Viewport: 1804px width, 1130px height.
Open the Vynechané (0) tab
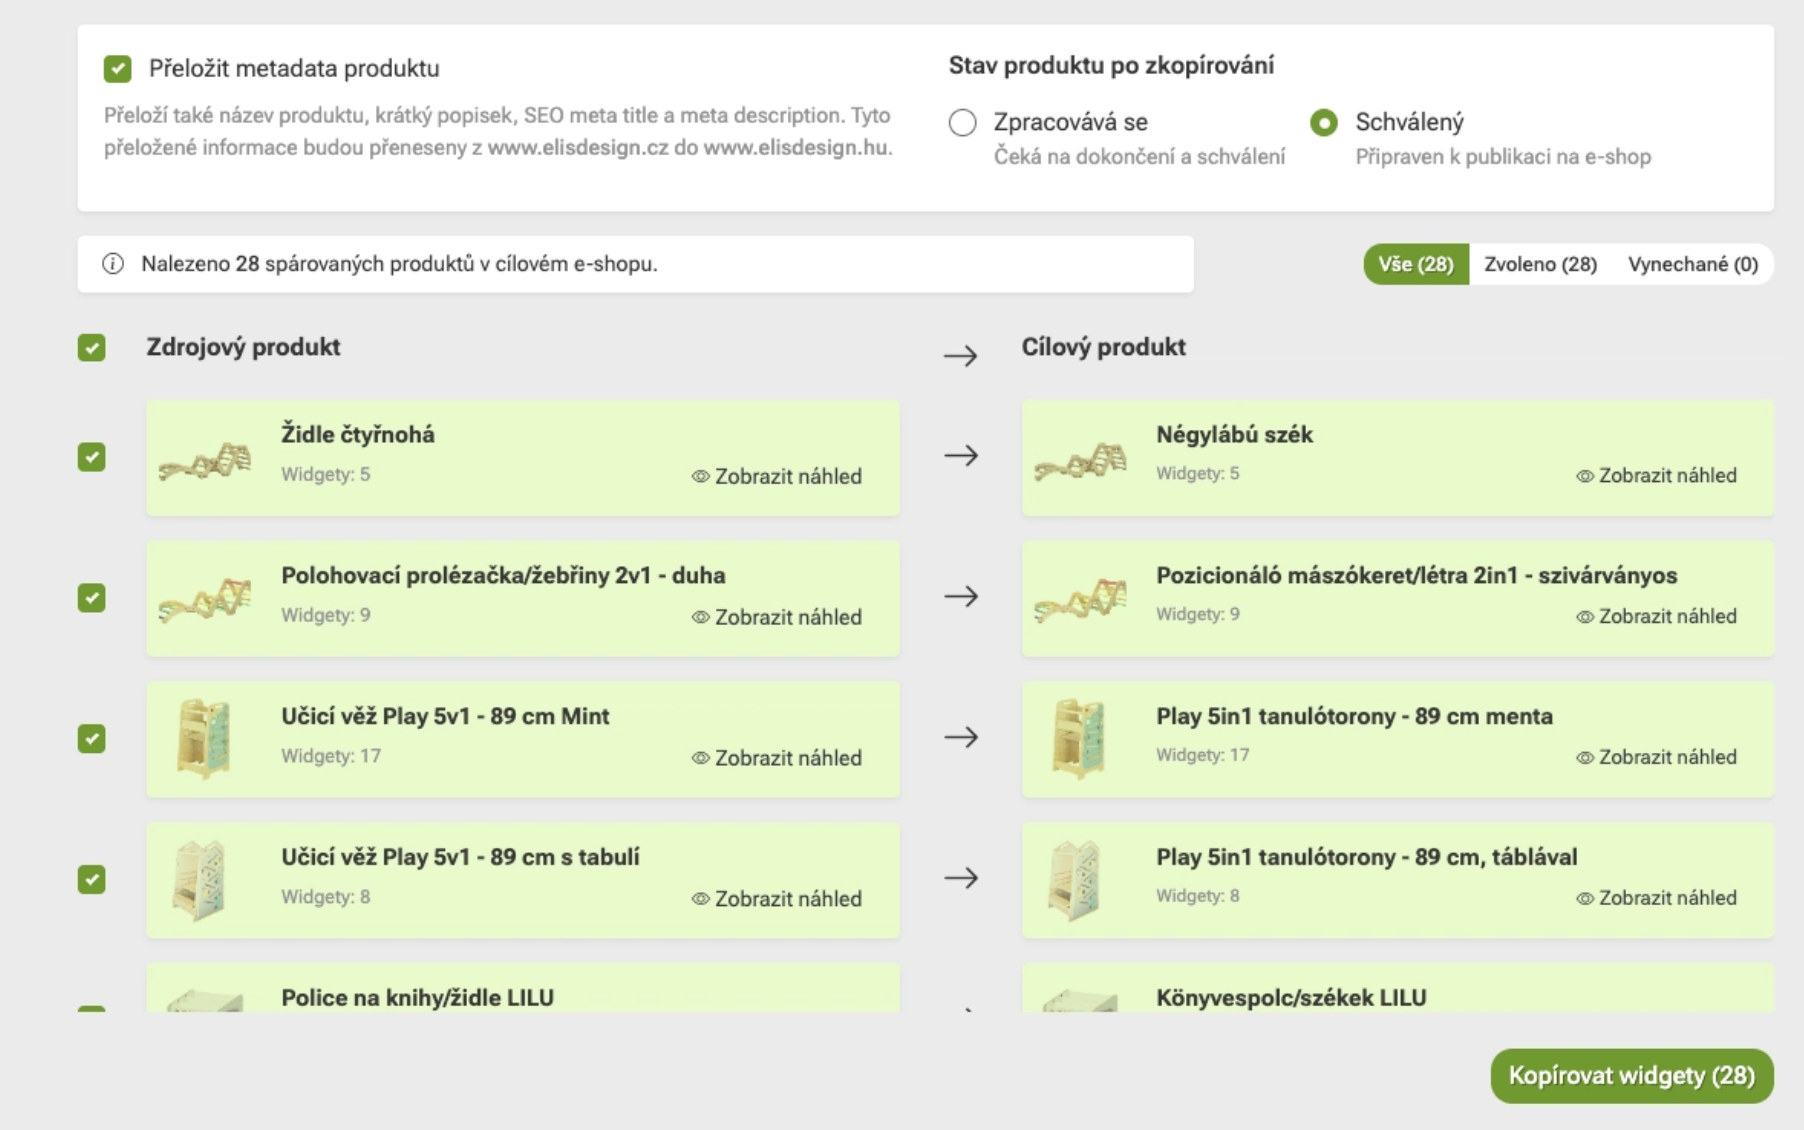pos(1692,264)
